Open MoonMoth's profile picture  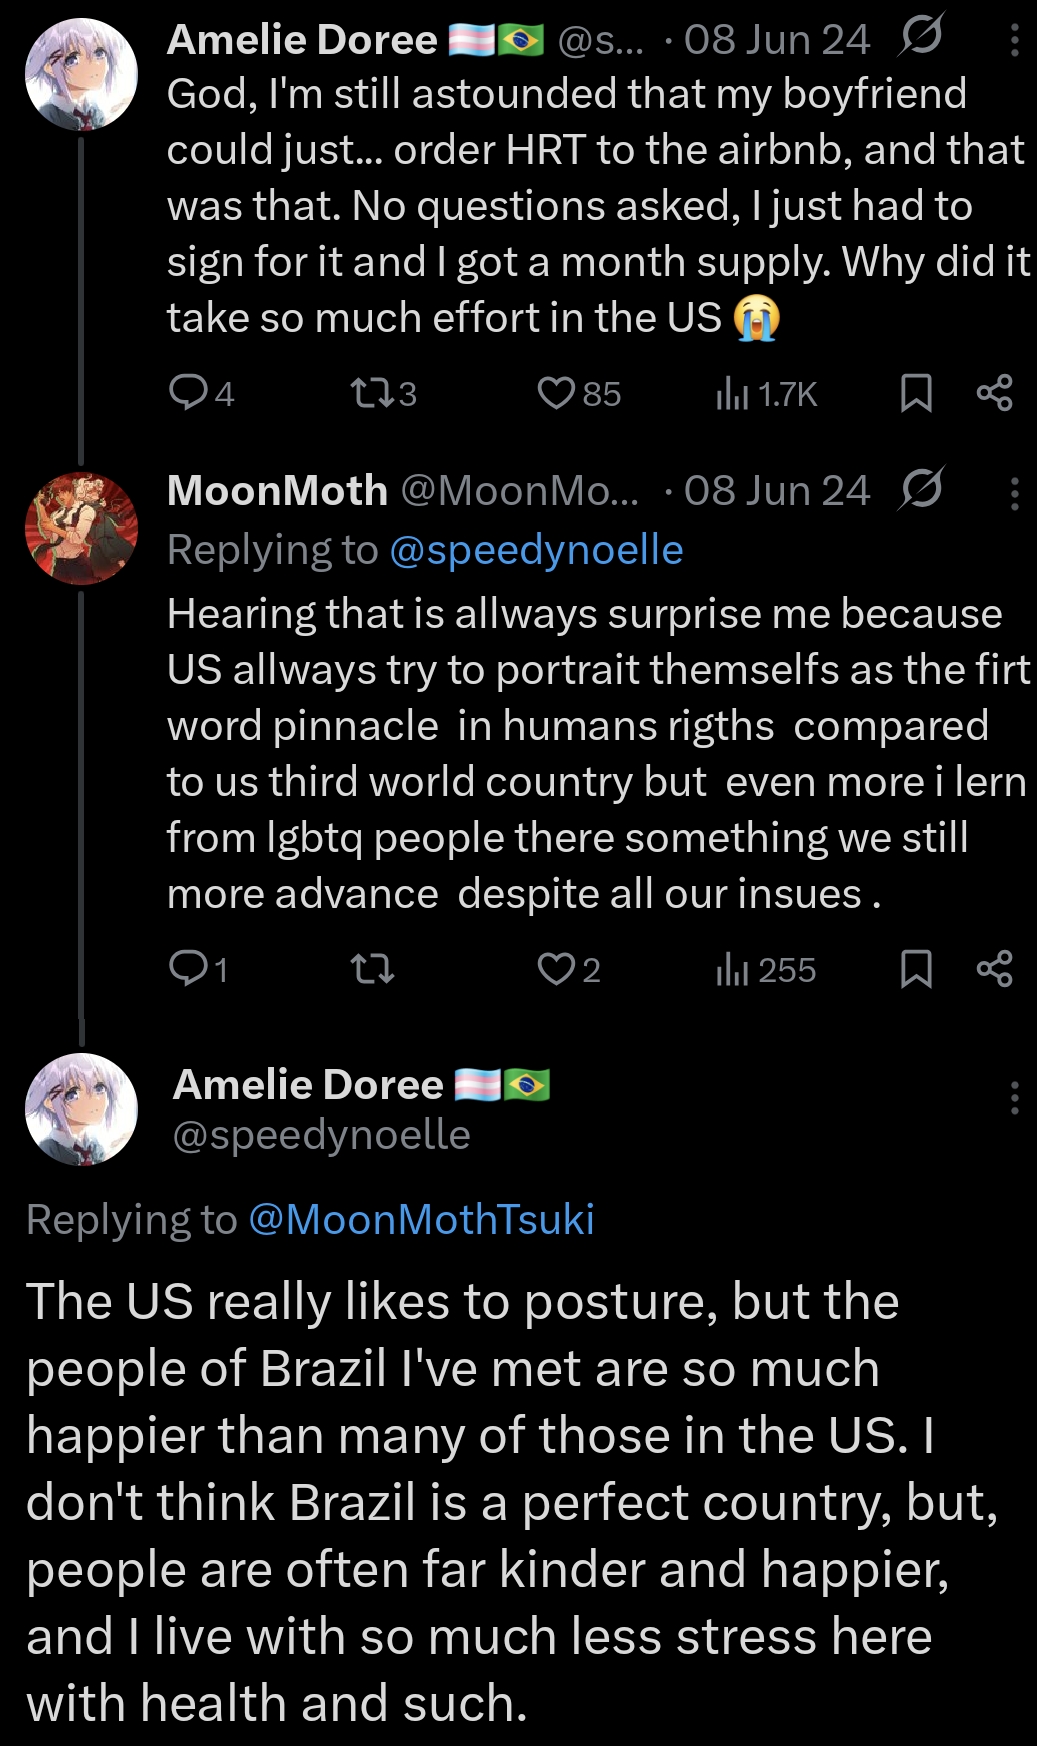click(81, 528)
